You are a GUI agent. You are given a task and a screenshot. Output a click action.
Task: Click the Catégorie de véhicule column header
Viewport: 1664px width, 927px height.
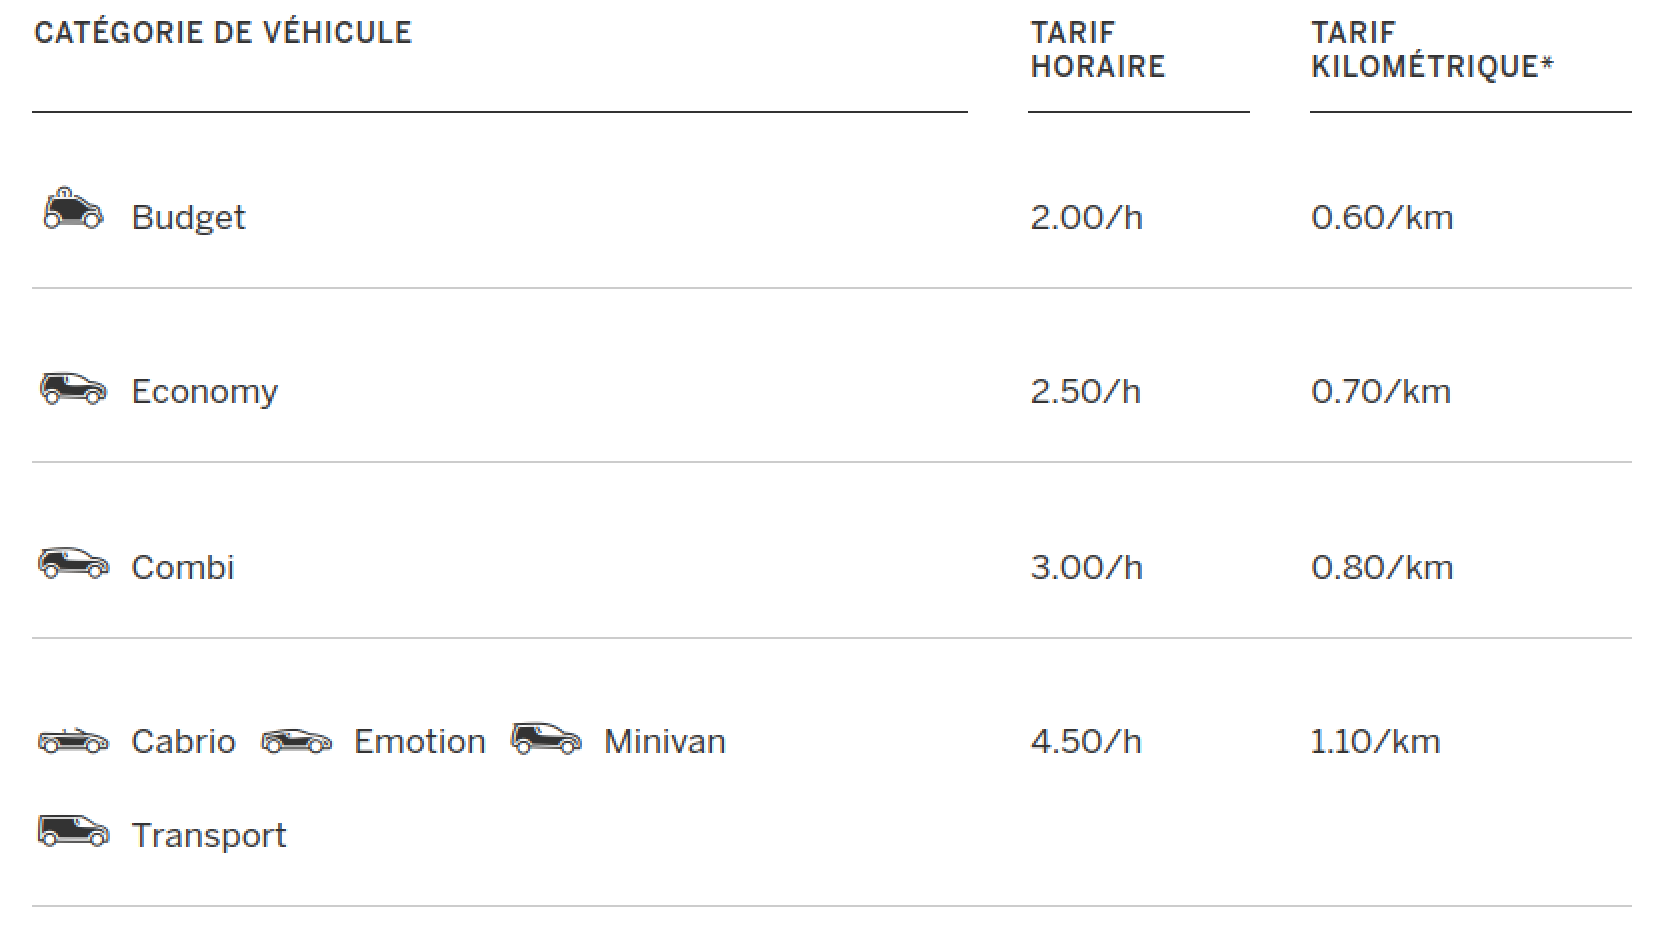[223, 32]
